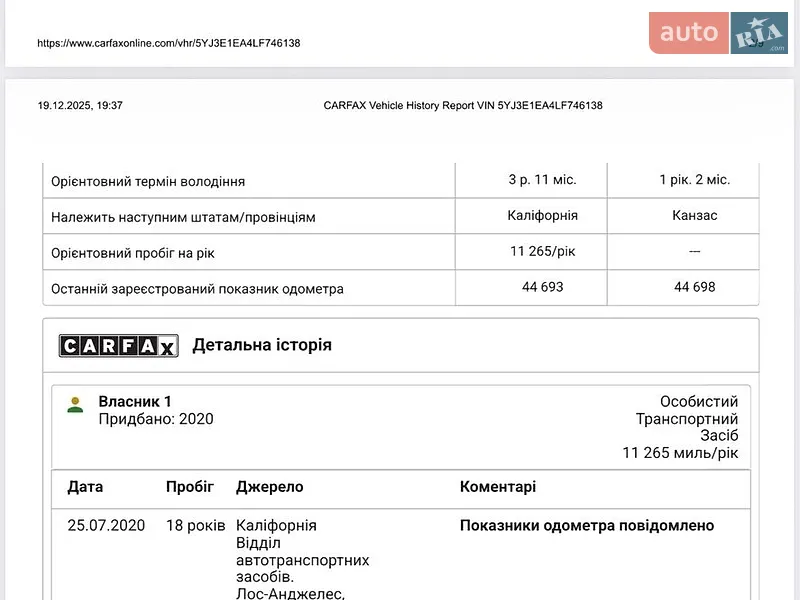
Task: Click the 'Останній зареєстрований показник одометра' label
Action: (x=197, y=289)
